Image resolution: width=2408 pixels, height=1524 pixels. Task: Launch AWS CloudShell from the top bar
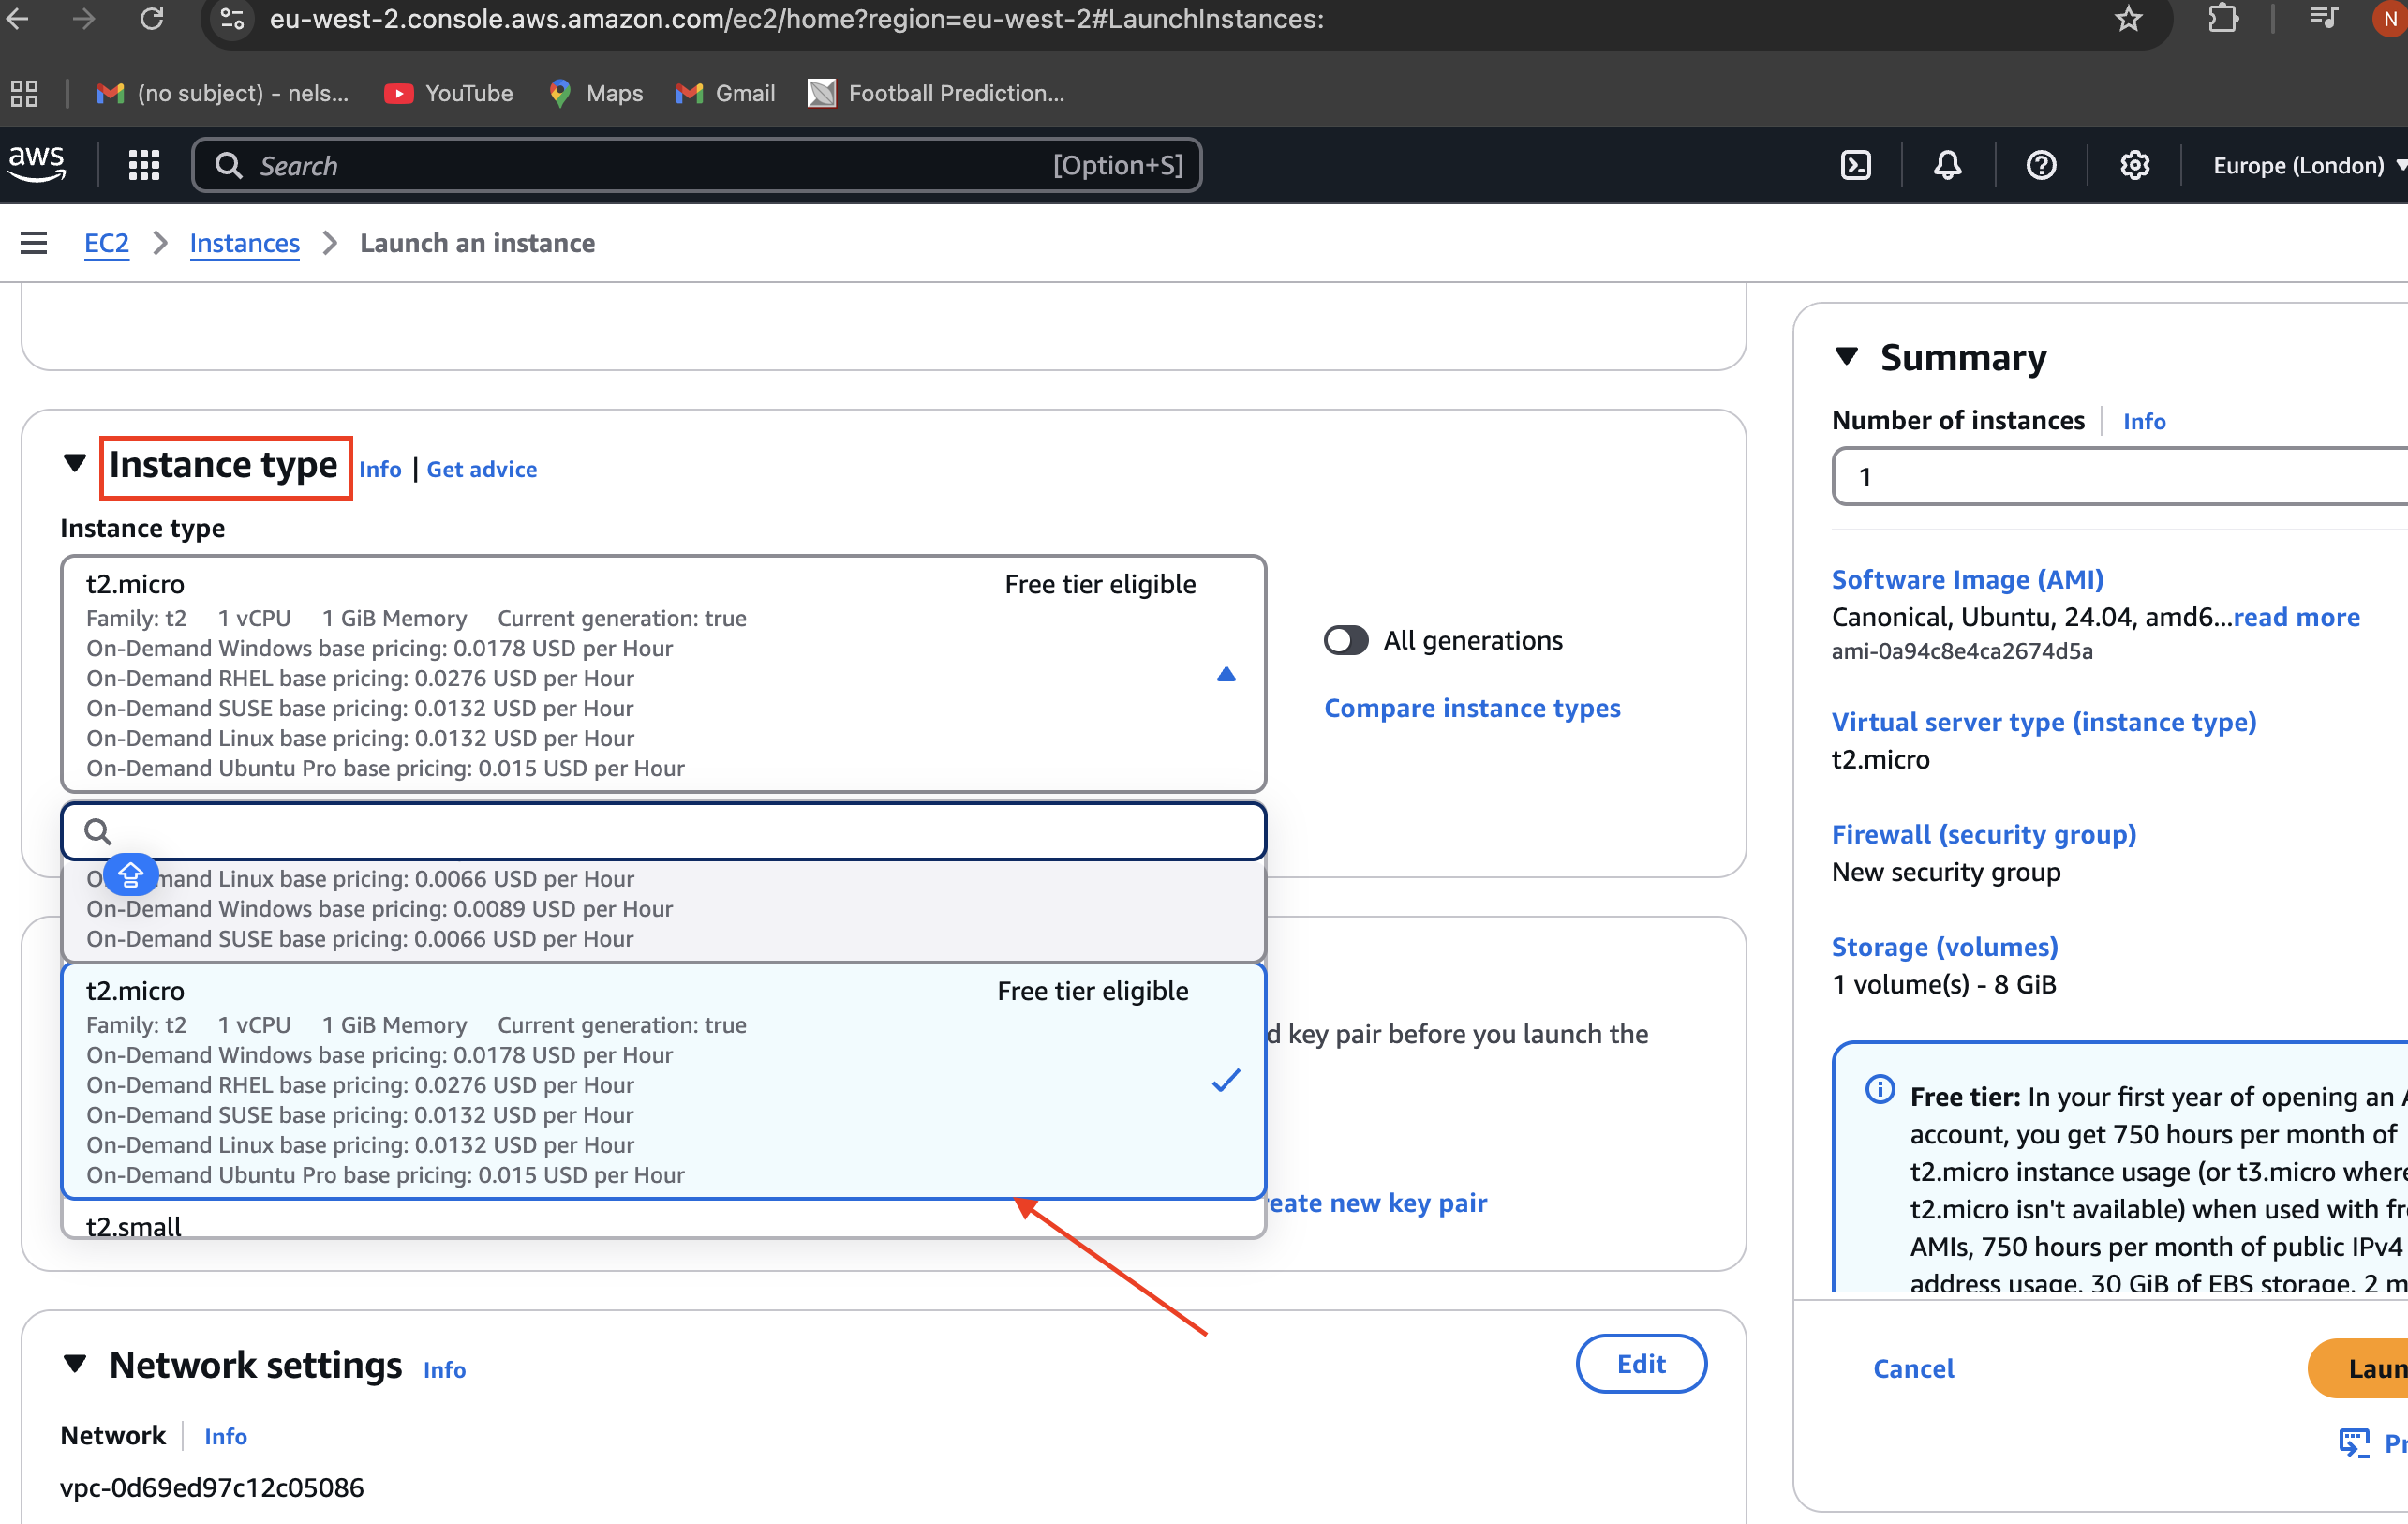click(1855, 165)
